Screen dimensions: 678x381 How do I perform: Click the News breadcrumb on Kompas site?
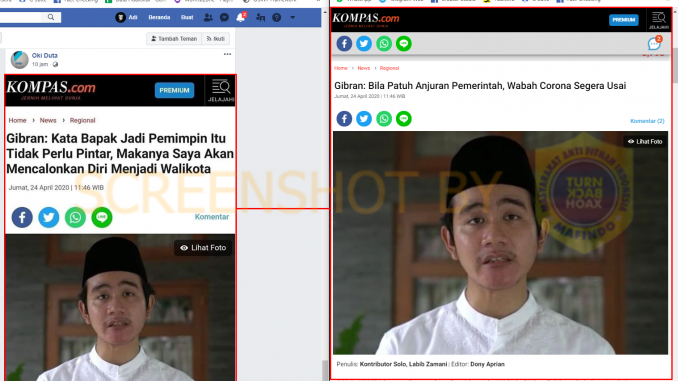(x=364, y=68)
